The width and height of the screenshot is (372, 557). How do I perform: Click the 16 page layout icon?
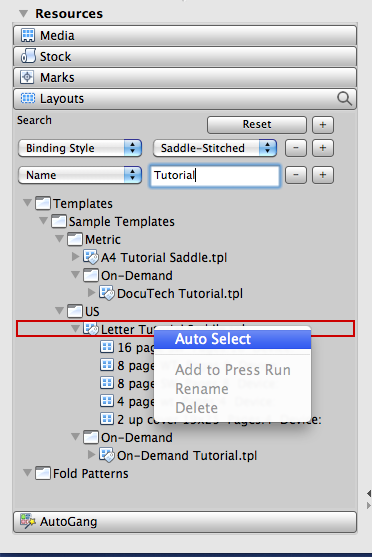click(x=107, y=347)
